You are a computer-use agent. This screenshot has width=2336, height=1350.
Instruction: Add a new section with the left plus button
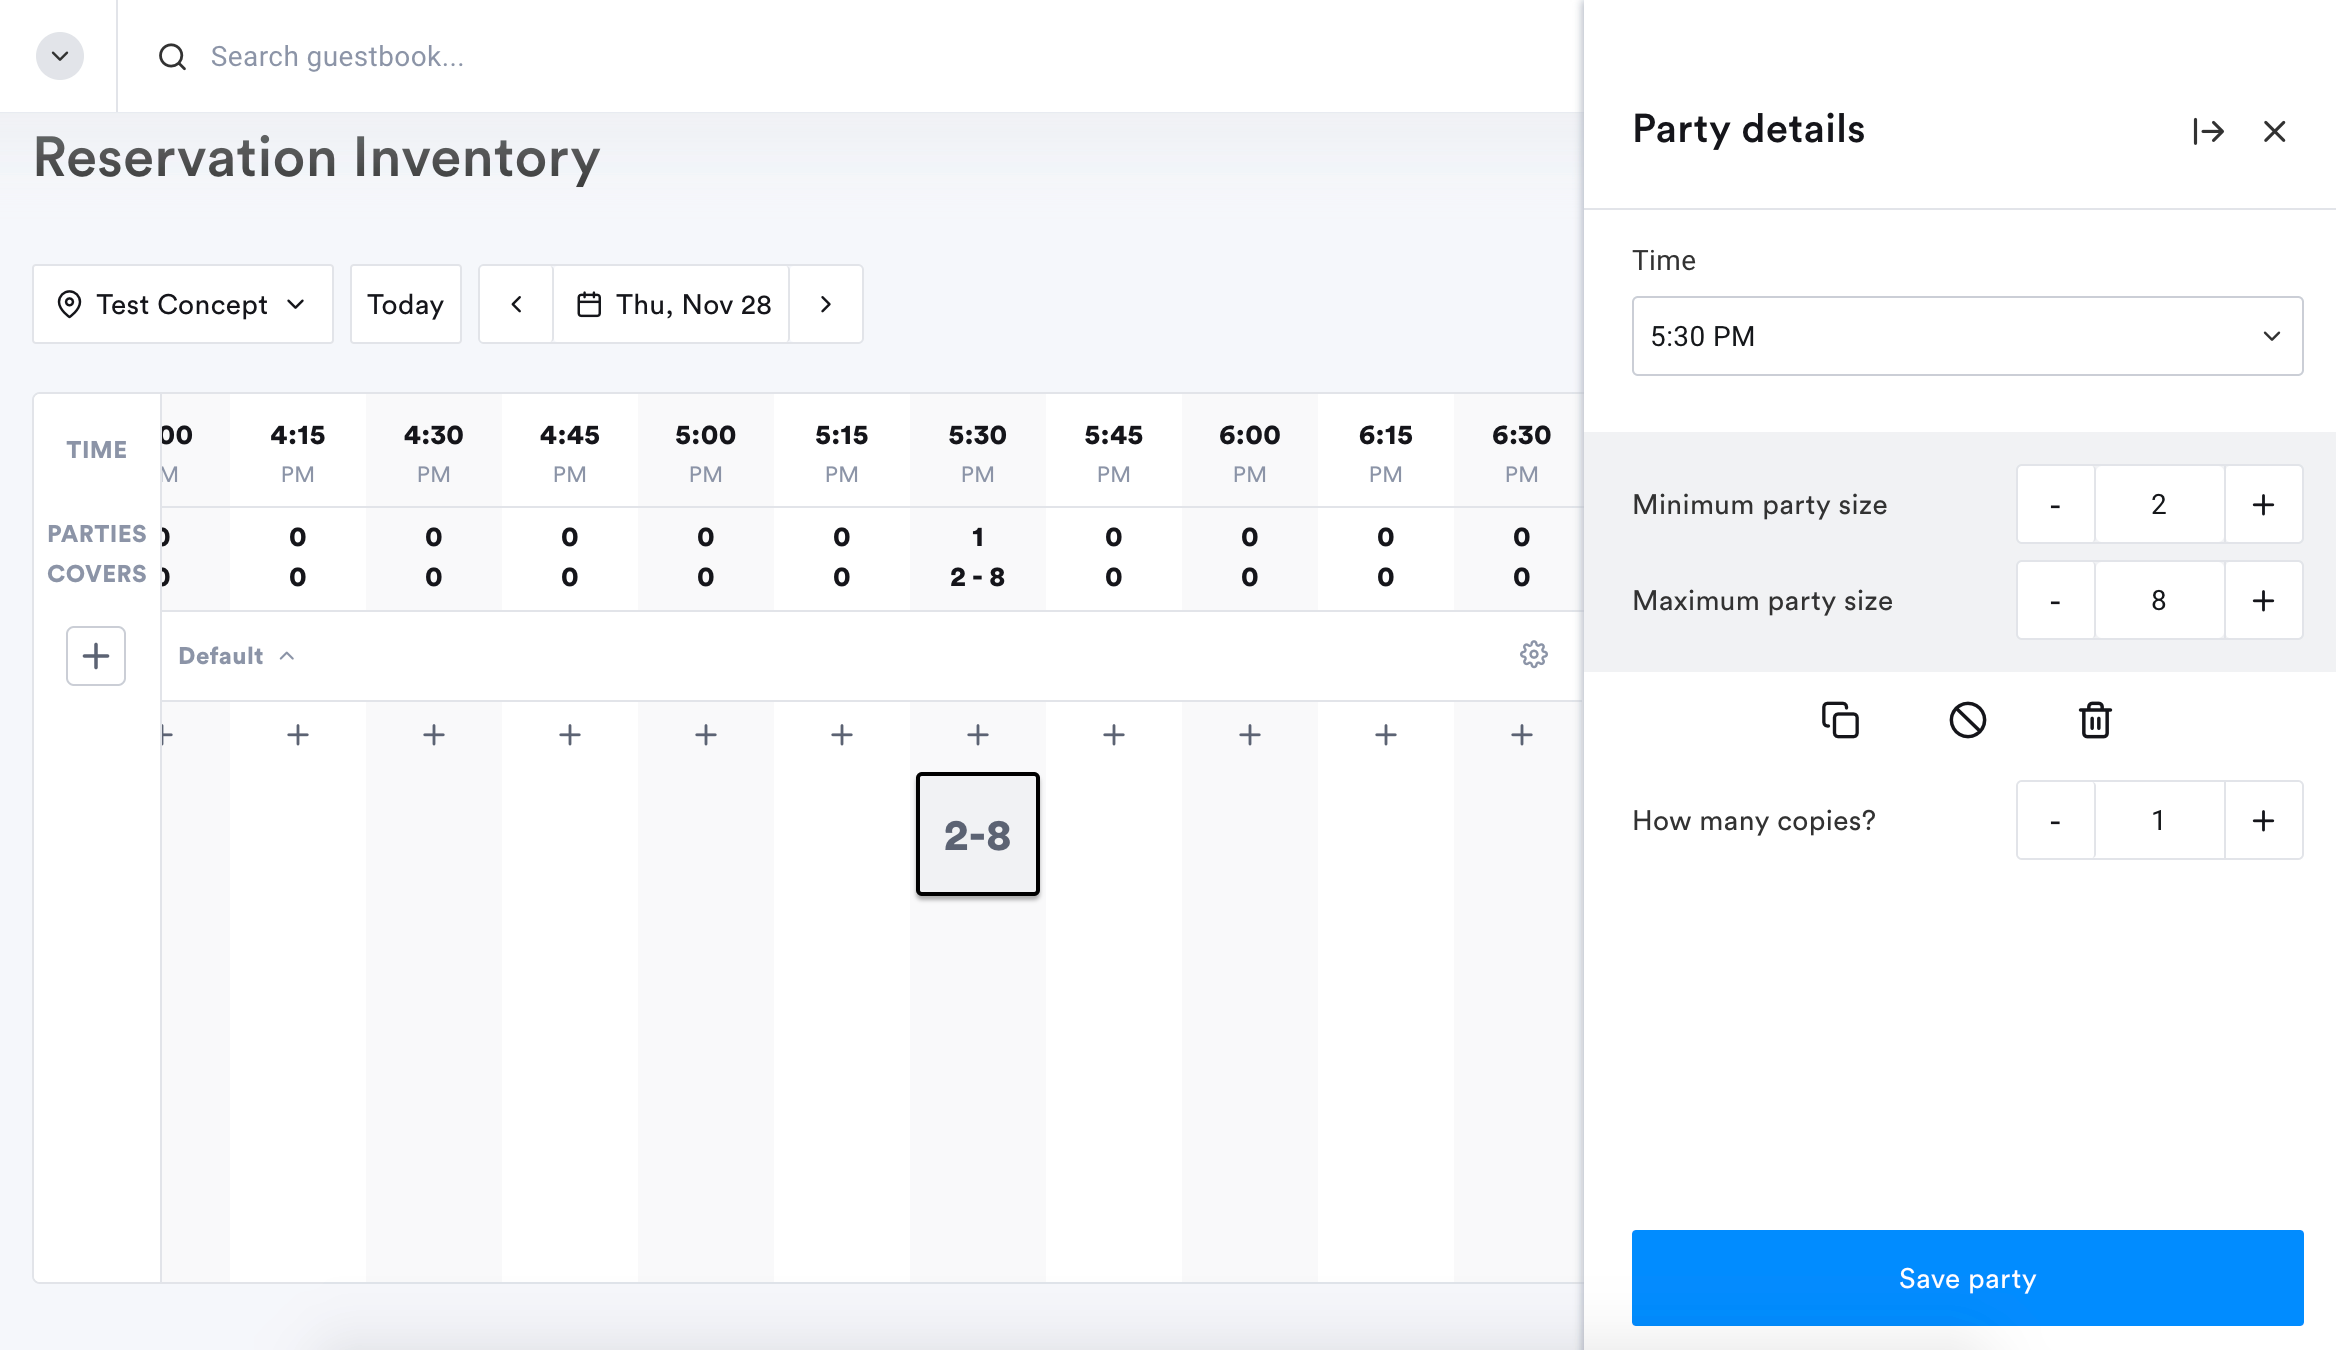pyautogui.click(x=96, y=656)
